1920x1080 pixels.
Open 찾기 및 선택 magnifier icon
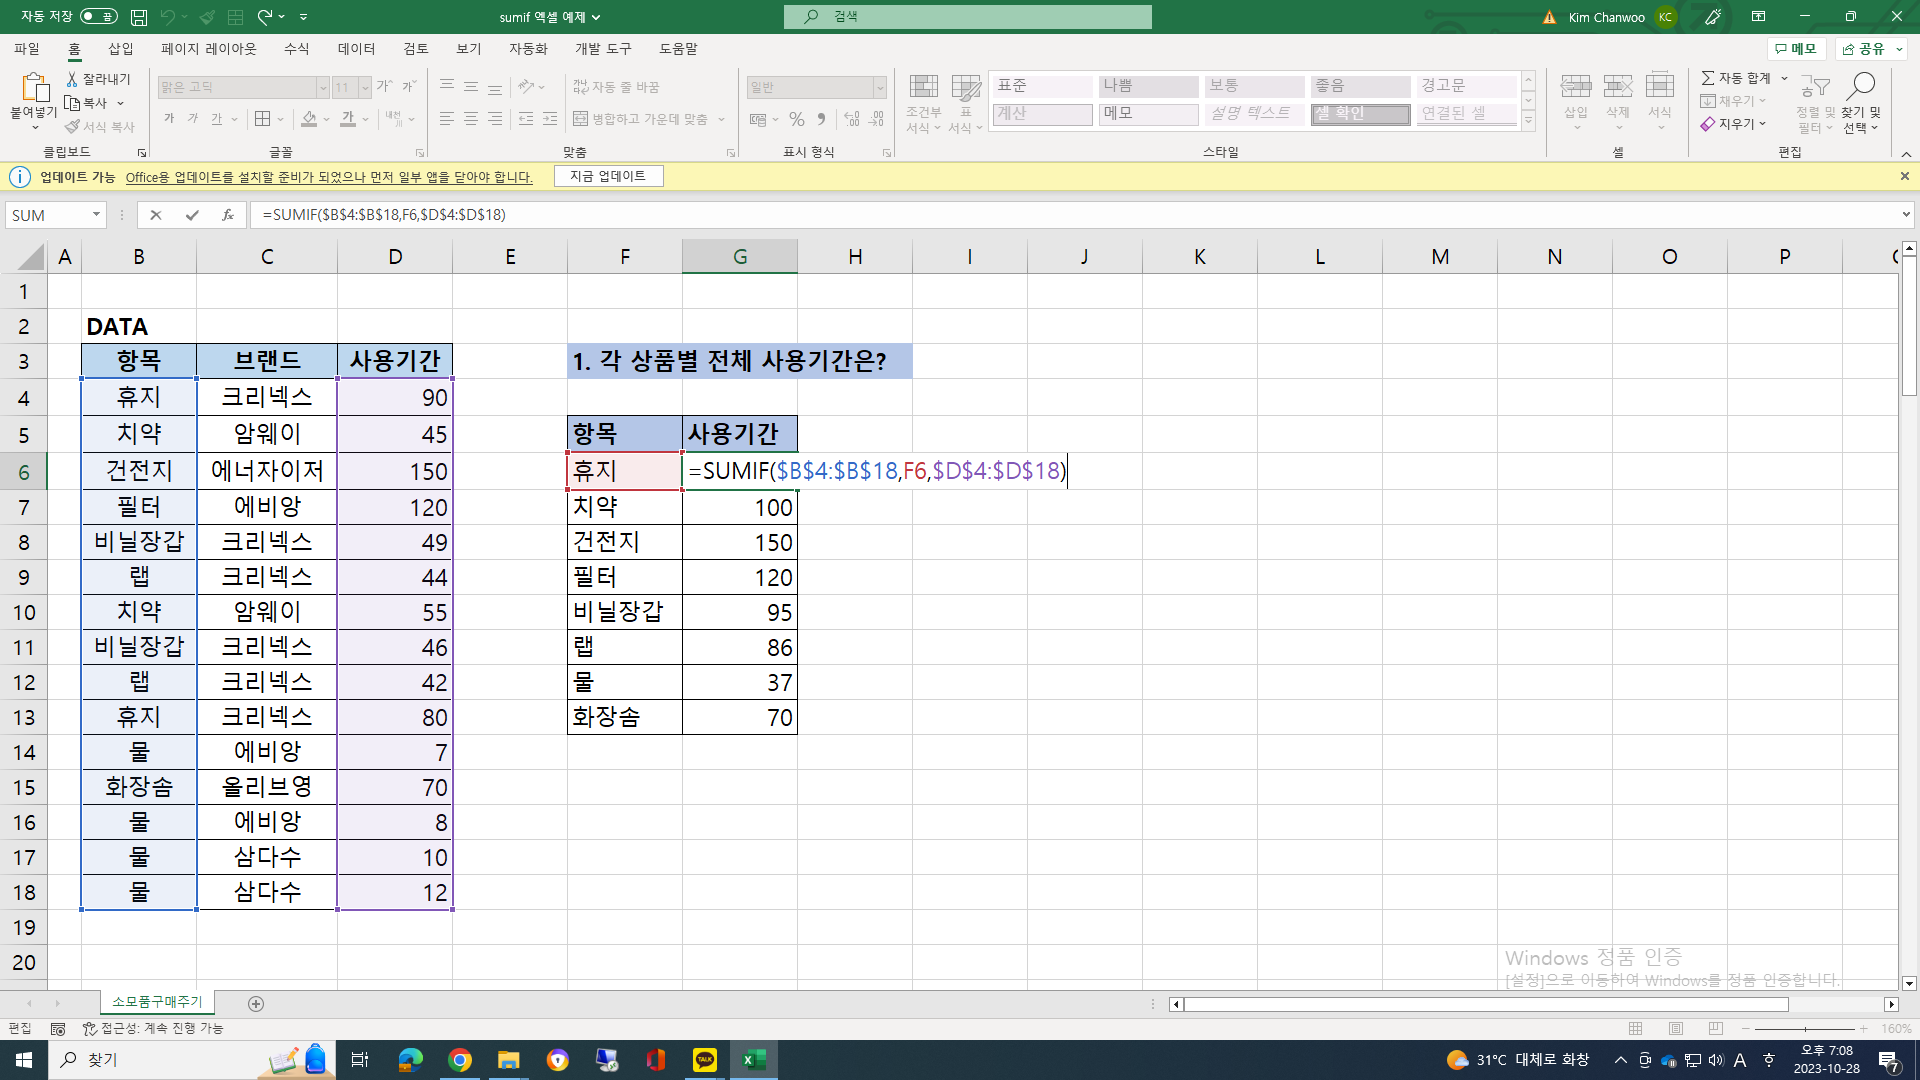pyautogui.click(x=1861, y=87)
